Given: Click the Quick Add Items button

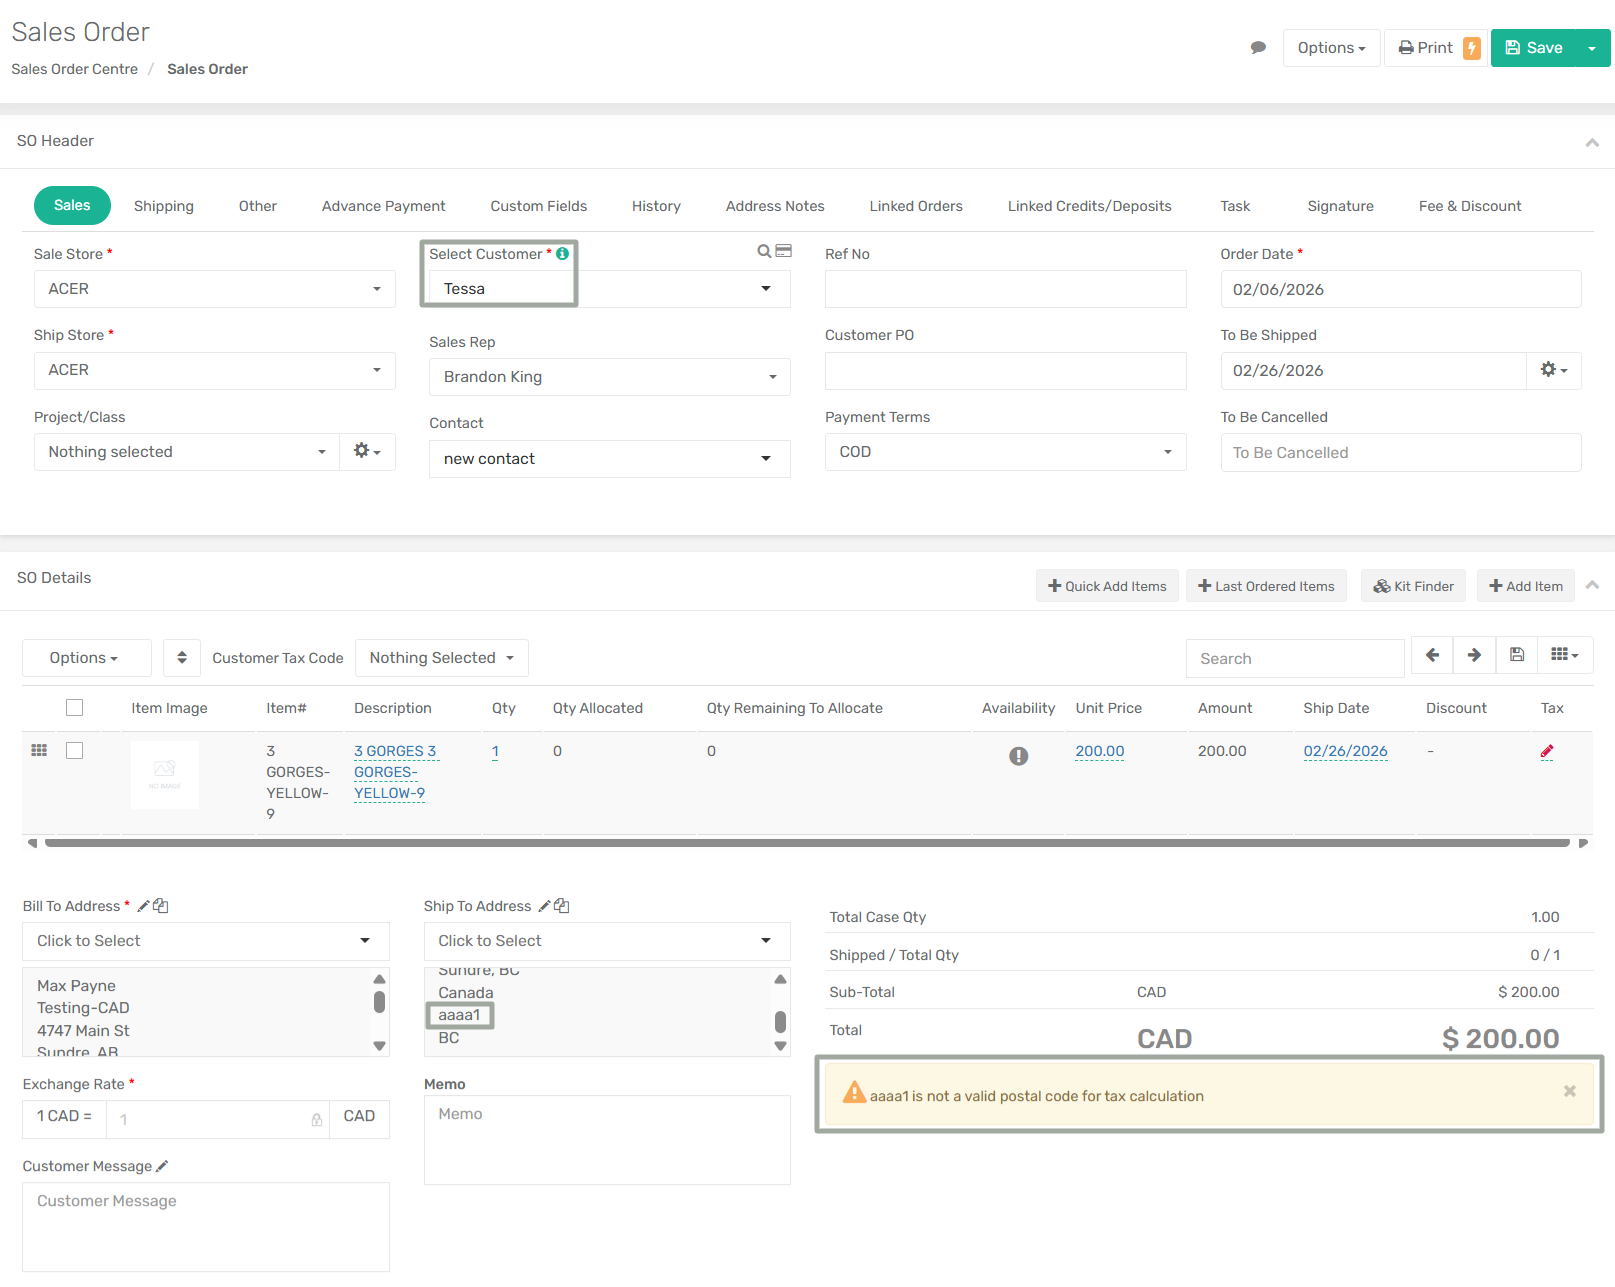Looking at the screenshot, I should click(x=1107, y=586).
